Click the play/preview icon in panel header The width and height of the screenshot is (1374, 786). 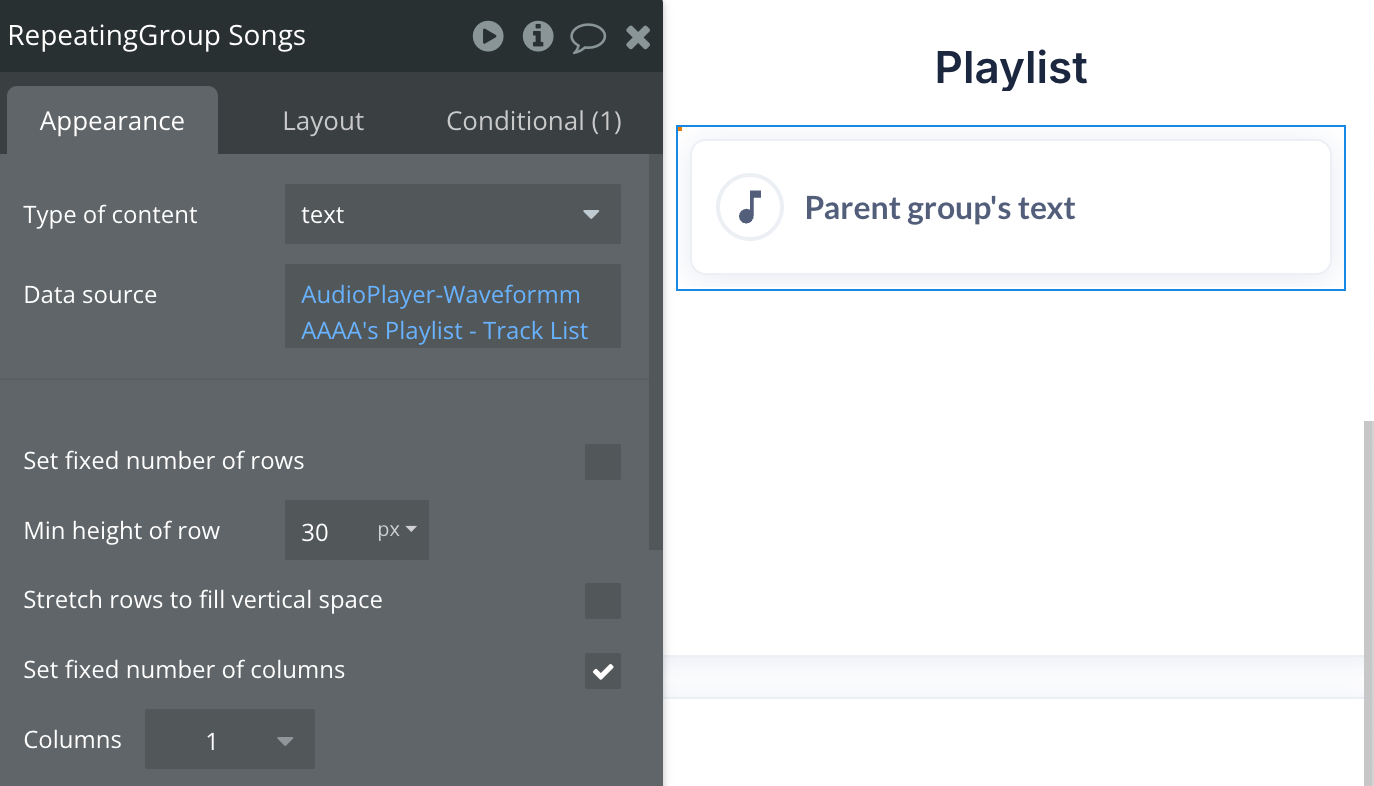488,37
